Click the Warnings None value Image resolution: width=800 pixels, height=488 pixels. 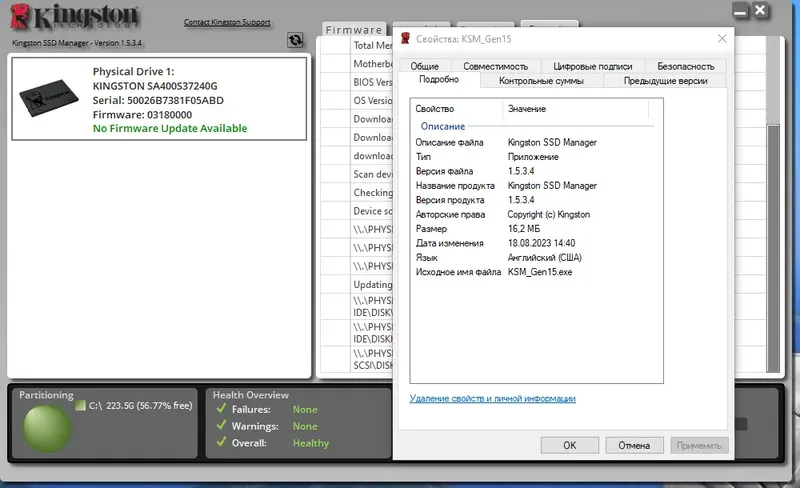(305, 426)
